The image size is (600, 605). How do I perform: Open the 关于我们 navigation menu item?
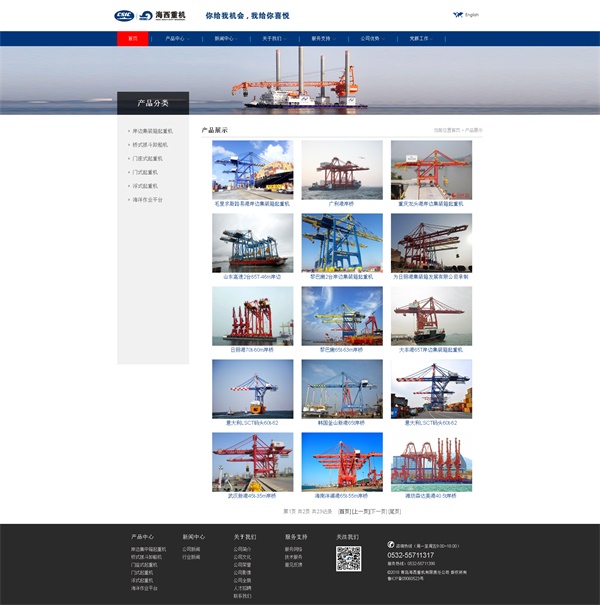click(272, 39)
